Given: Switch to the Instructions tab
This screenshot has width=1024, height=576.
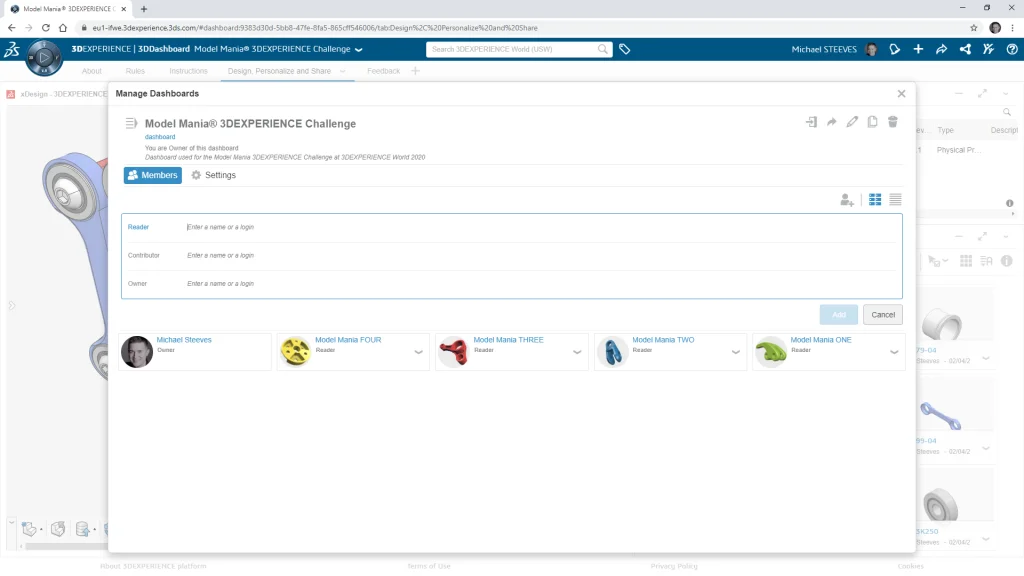Looking at the screenshot, I should coord(188,71).
